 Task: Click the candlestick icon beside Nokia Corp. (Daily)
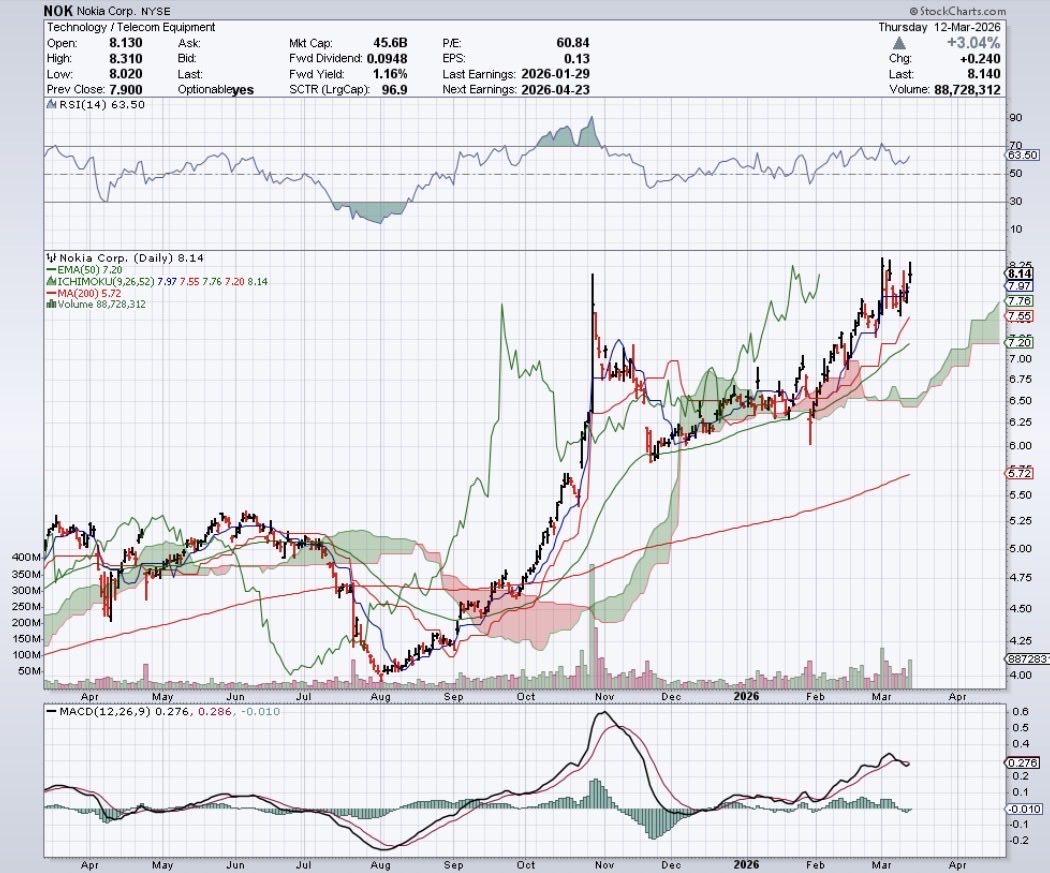tap(52, 258)
